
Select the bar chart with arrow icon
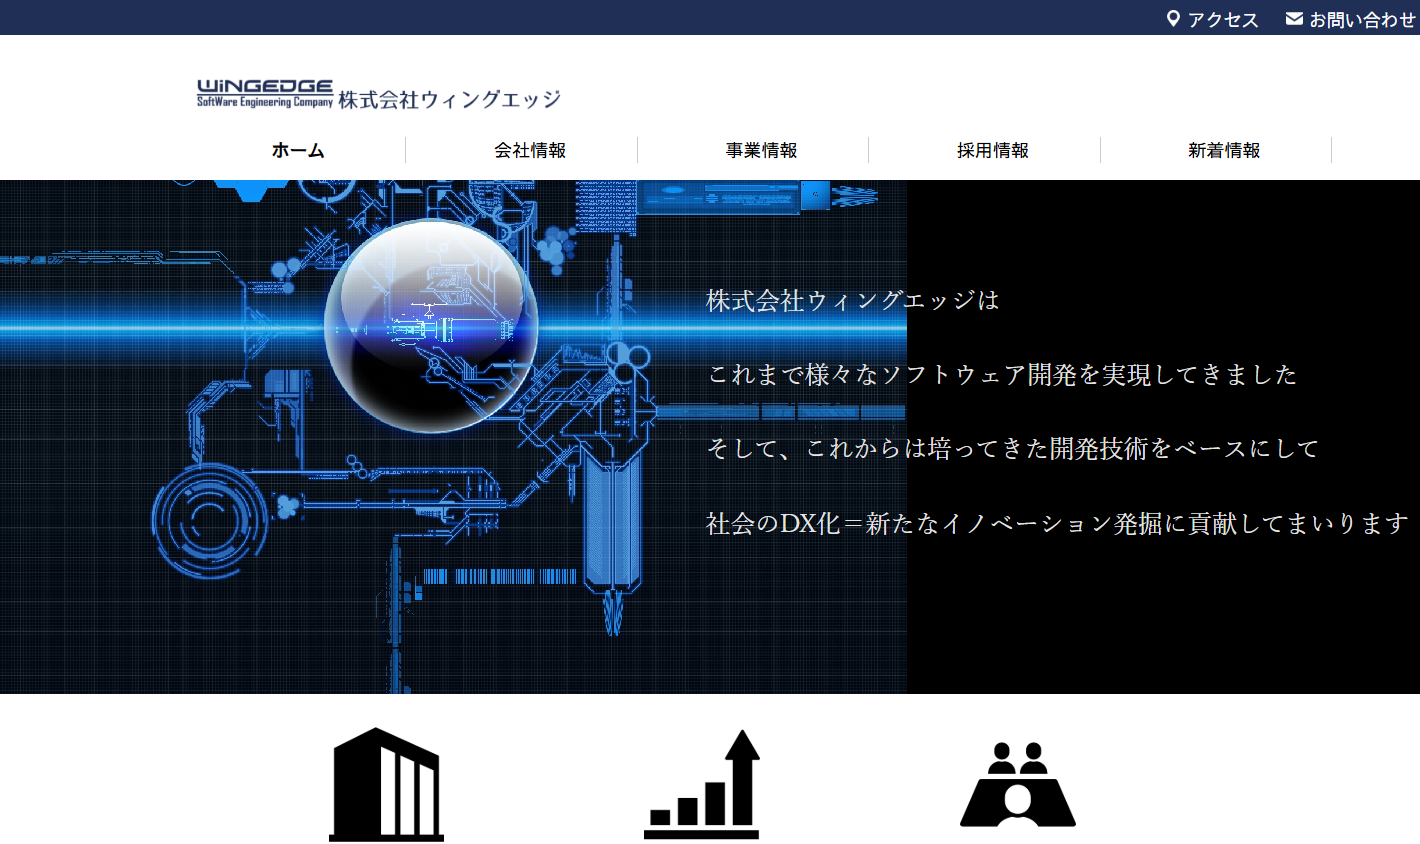tap(702, 784)
